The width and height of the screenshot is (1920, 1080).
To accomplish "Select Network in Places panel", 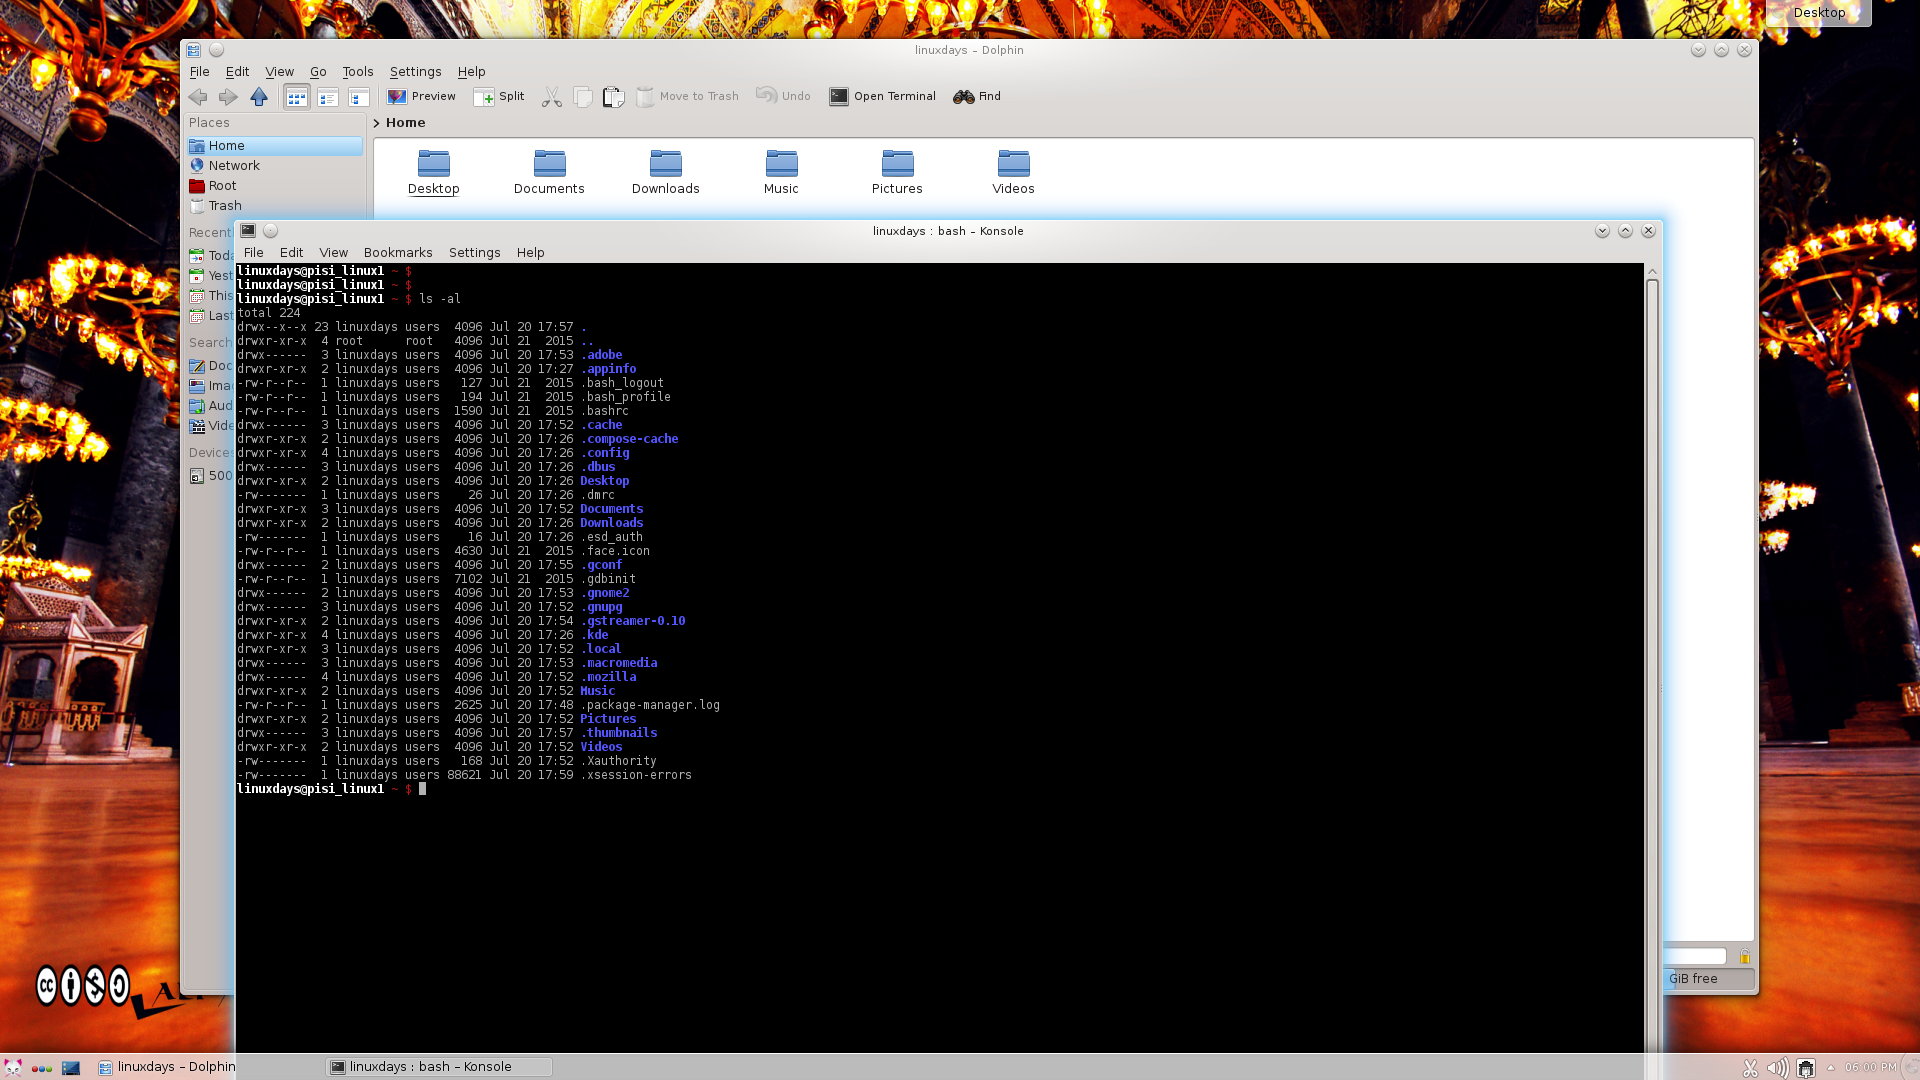I will click(234, 166).
